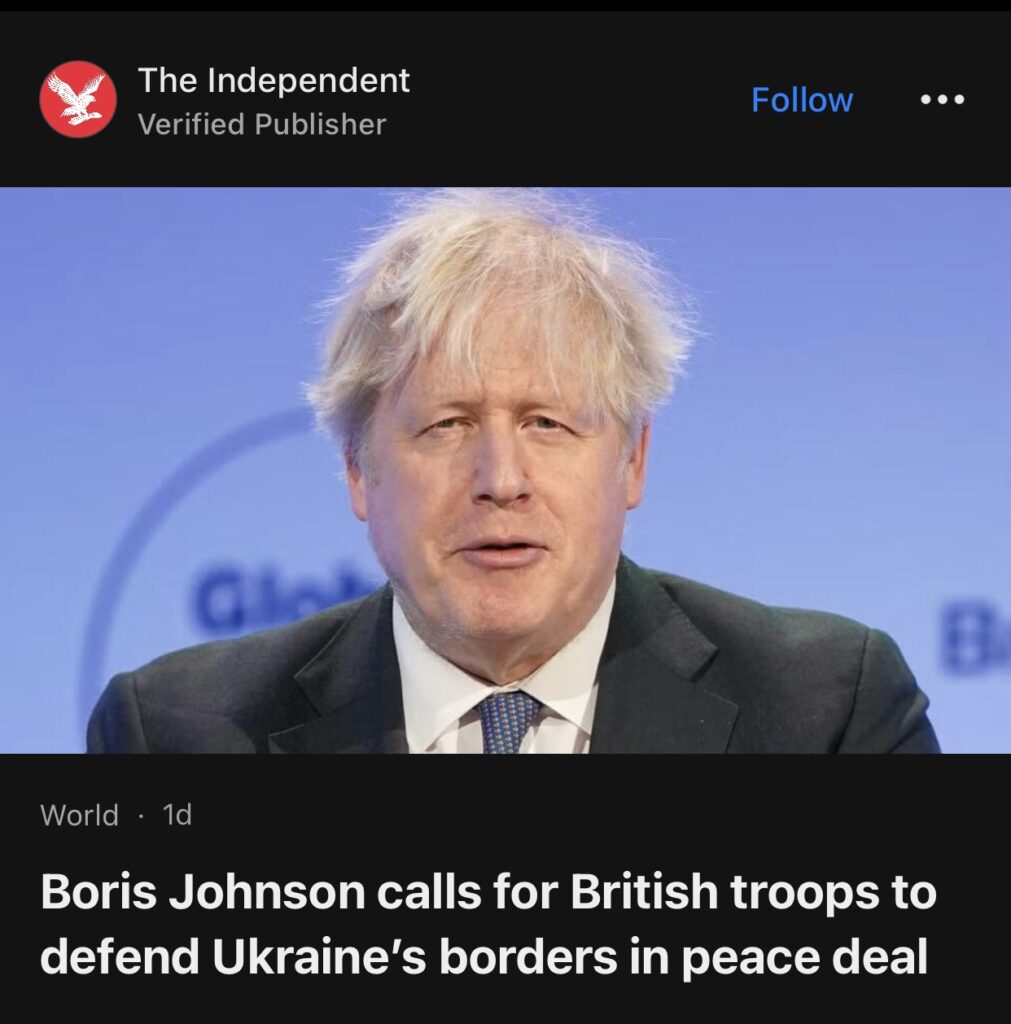Open the Boris Johnson article photo

tap(506, 470)
